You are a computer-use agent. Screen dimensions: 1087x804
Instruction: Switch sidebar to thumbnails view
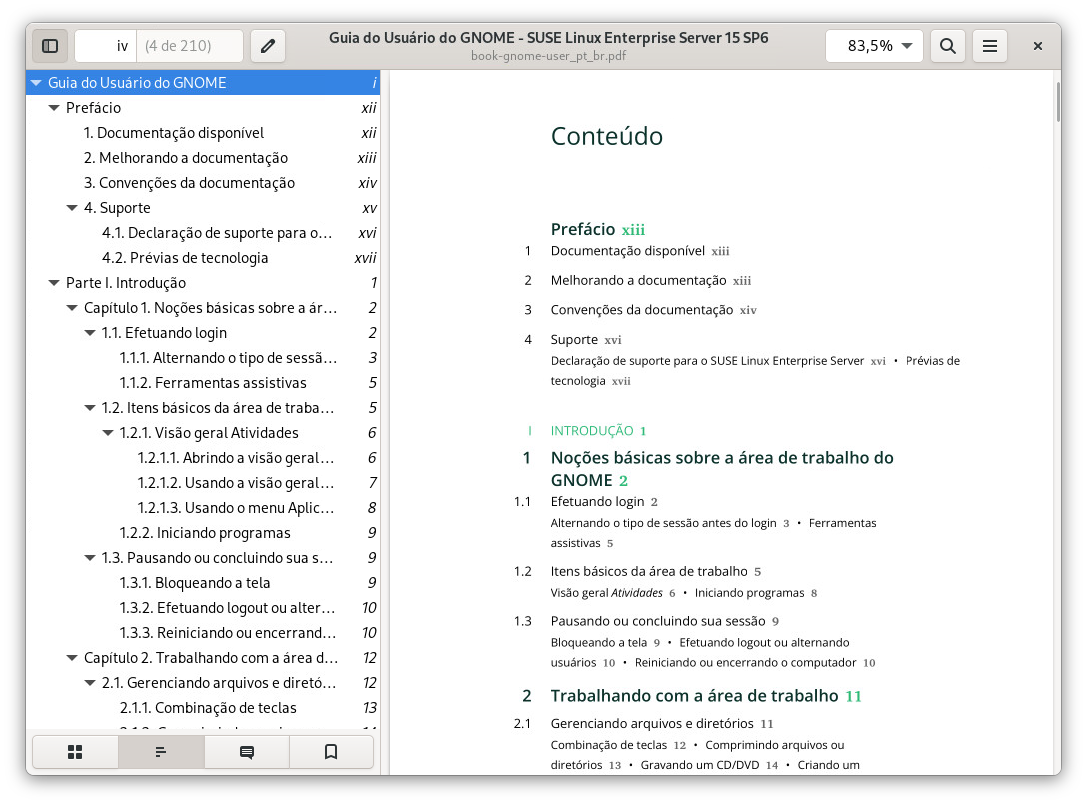coord(75,752)
